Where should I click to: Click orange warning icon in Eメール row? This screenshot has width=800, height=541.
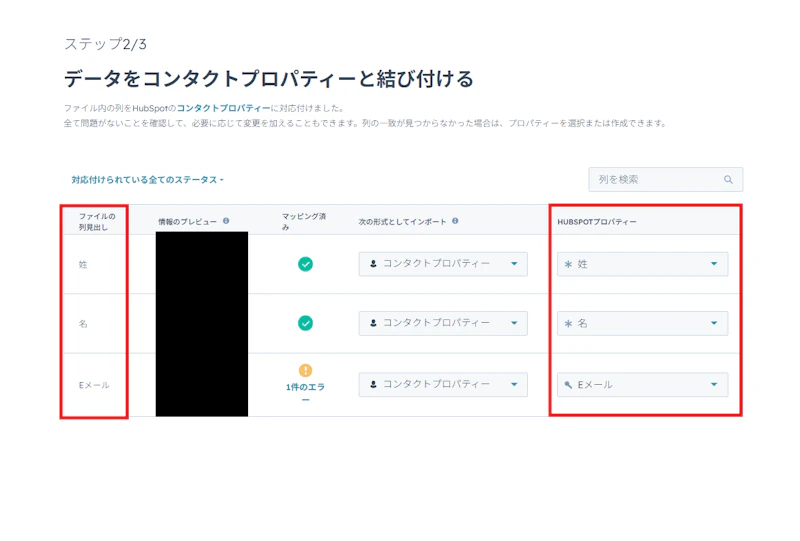click(x=305, y=370)
